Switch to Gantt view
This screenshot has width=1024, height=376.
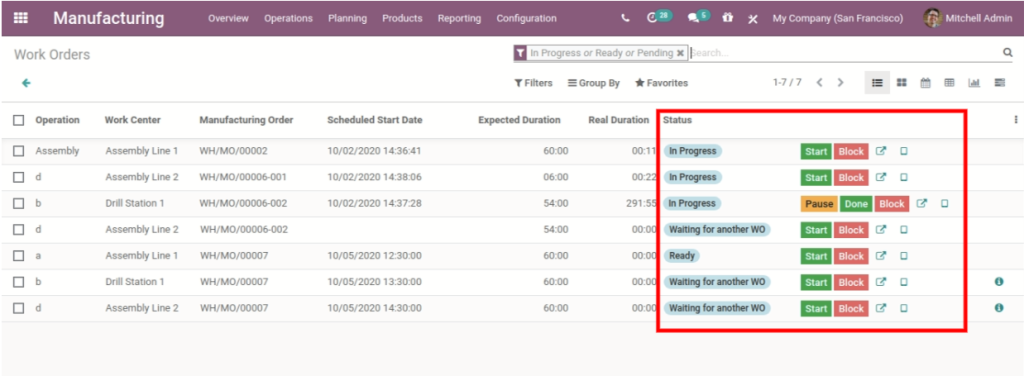(999, 83)
